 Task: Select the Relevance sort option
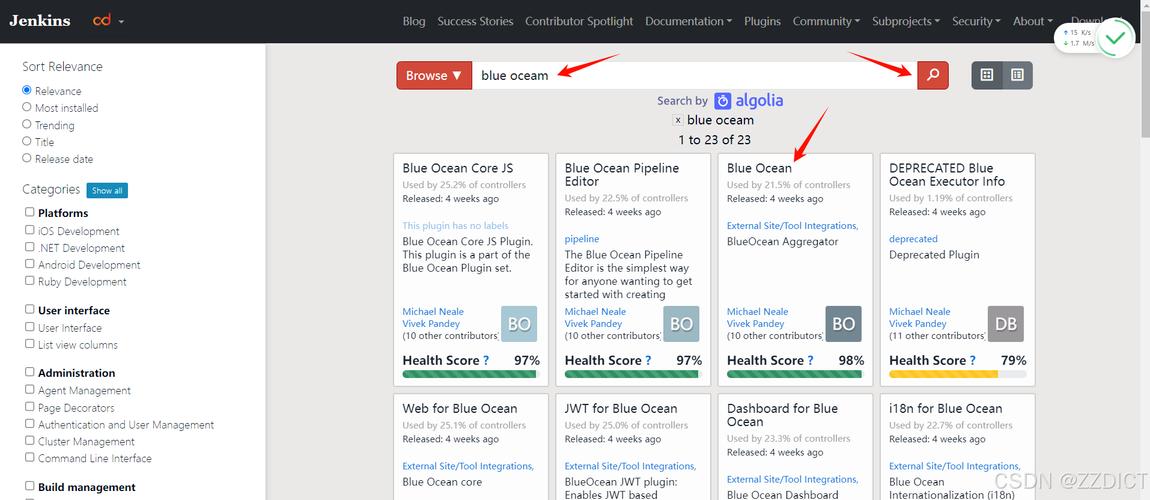click(x=27, y=90)
